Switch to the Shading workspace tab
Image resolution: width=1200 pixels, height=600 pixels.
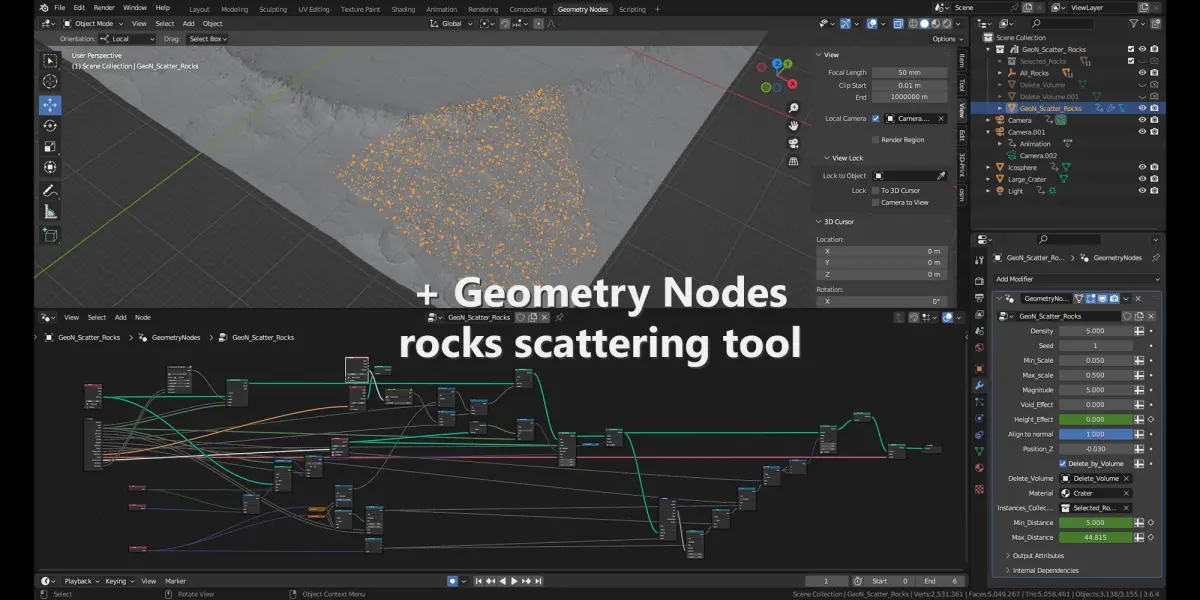click(403, 9)
